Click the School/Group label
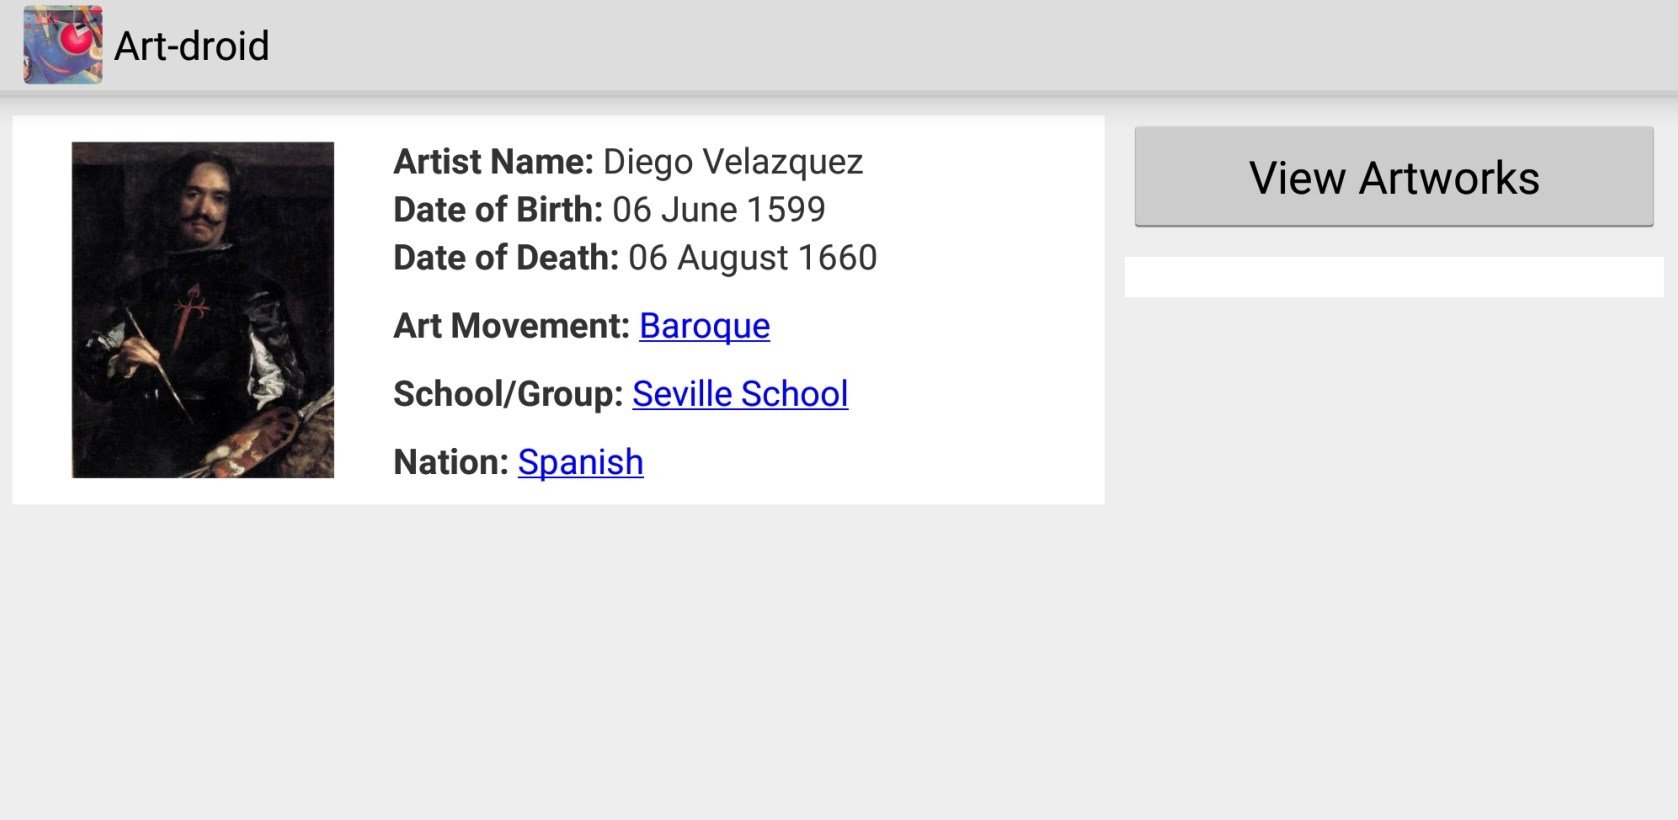The height and width of the screenshot is (820, 1678). coord(508,394)
